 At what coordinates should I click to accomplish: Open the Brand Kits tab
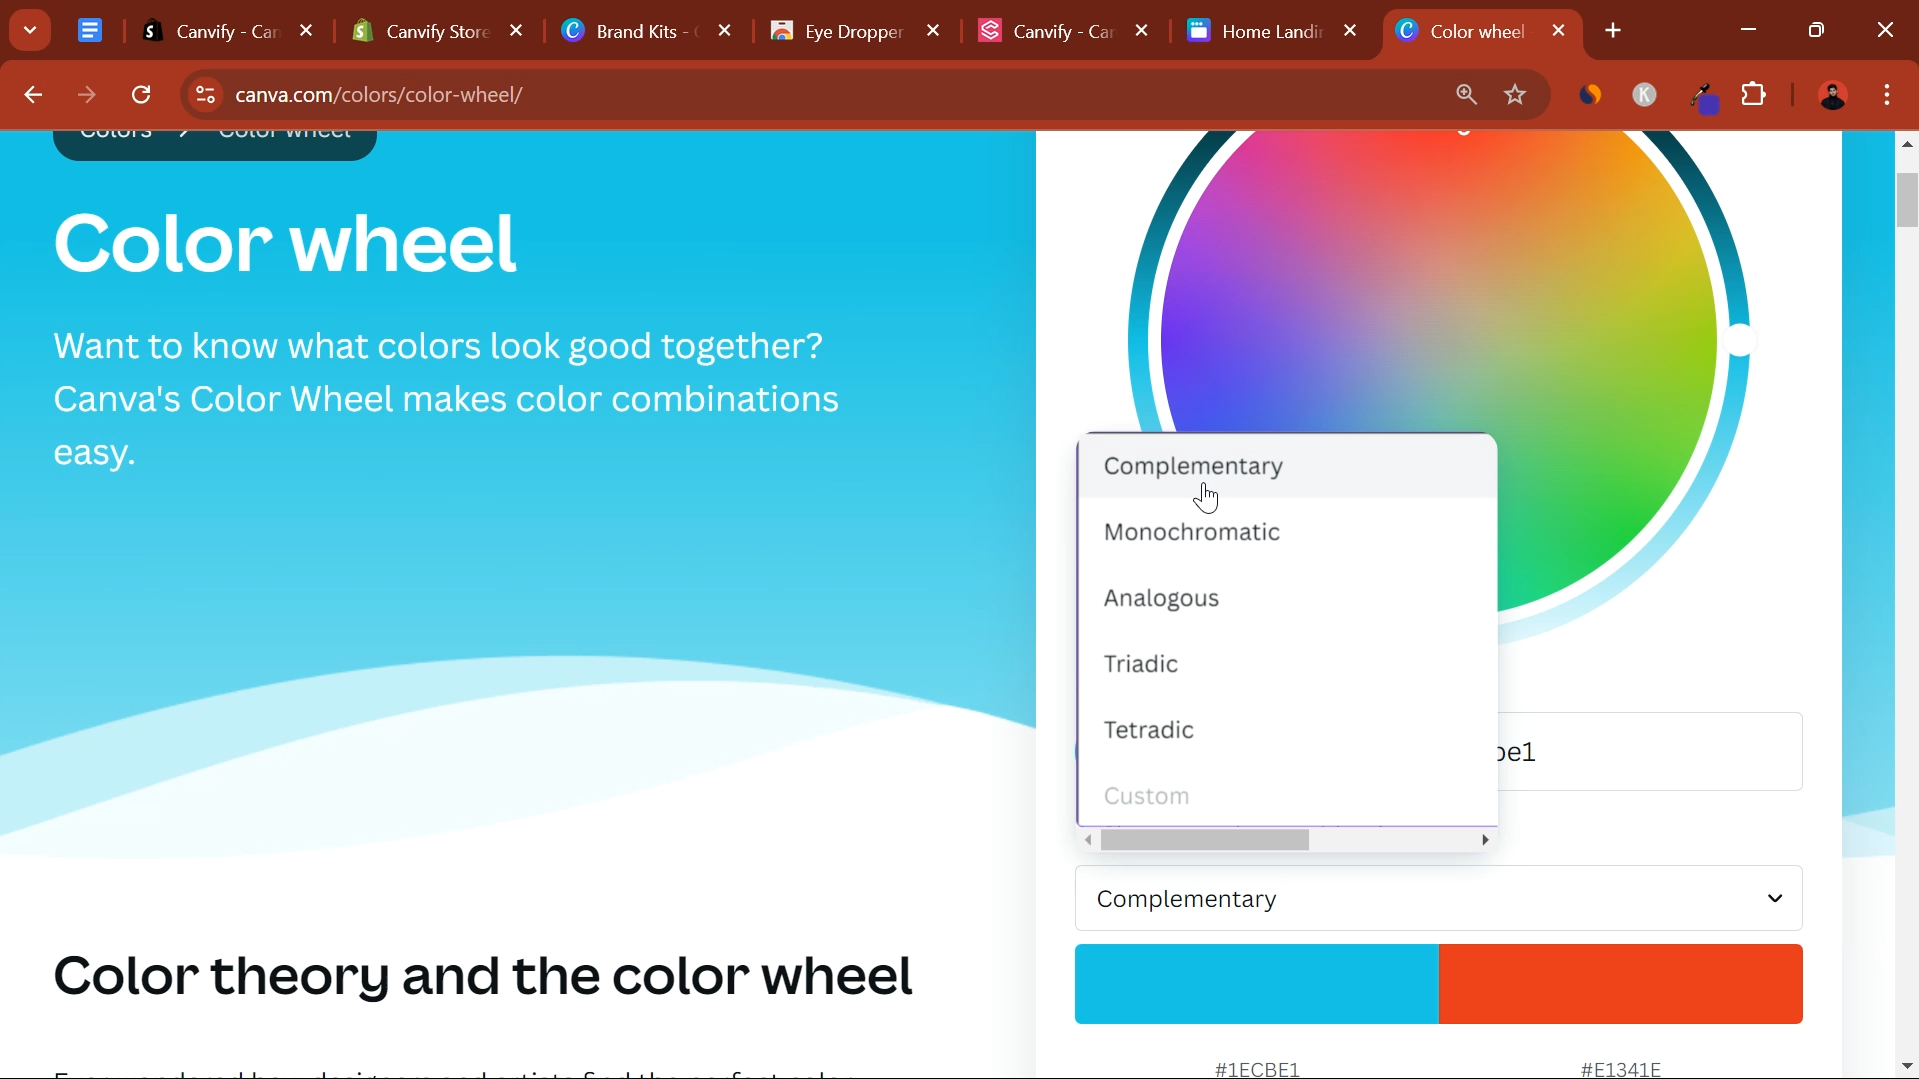(647, 31)
